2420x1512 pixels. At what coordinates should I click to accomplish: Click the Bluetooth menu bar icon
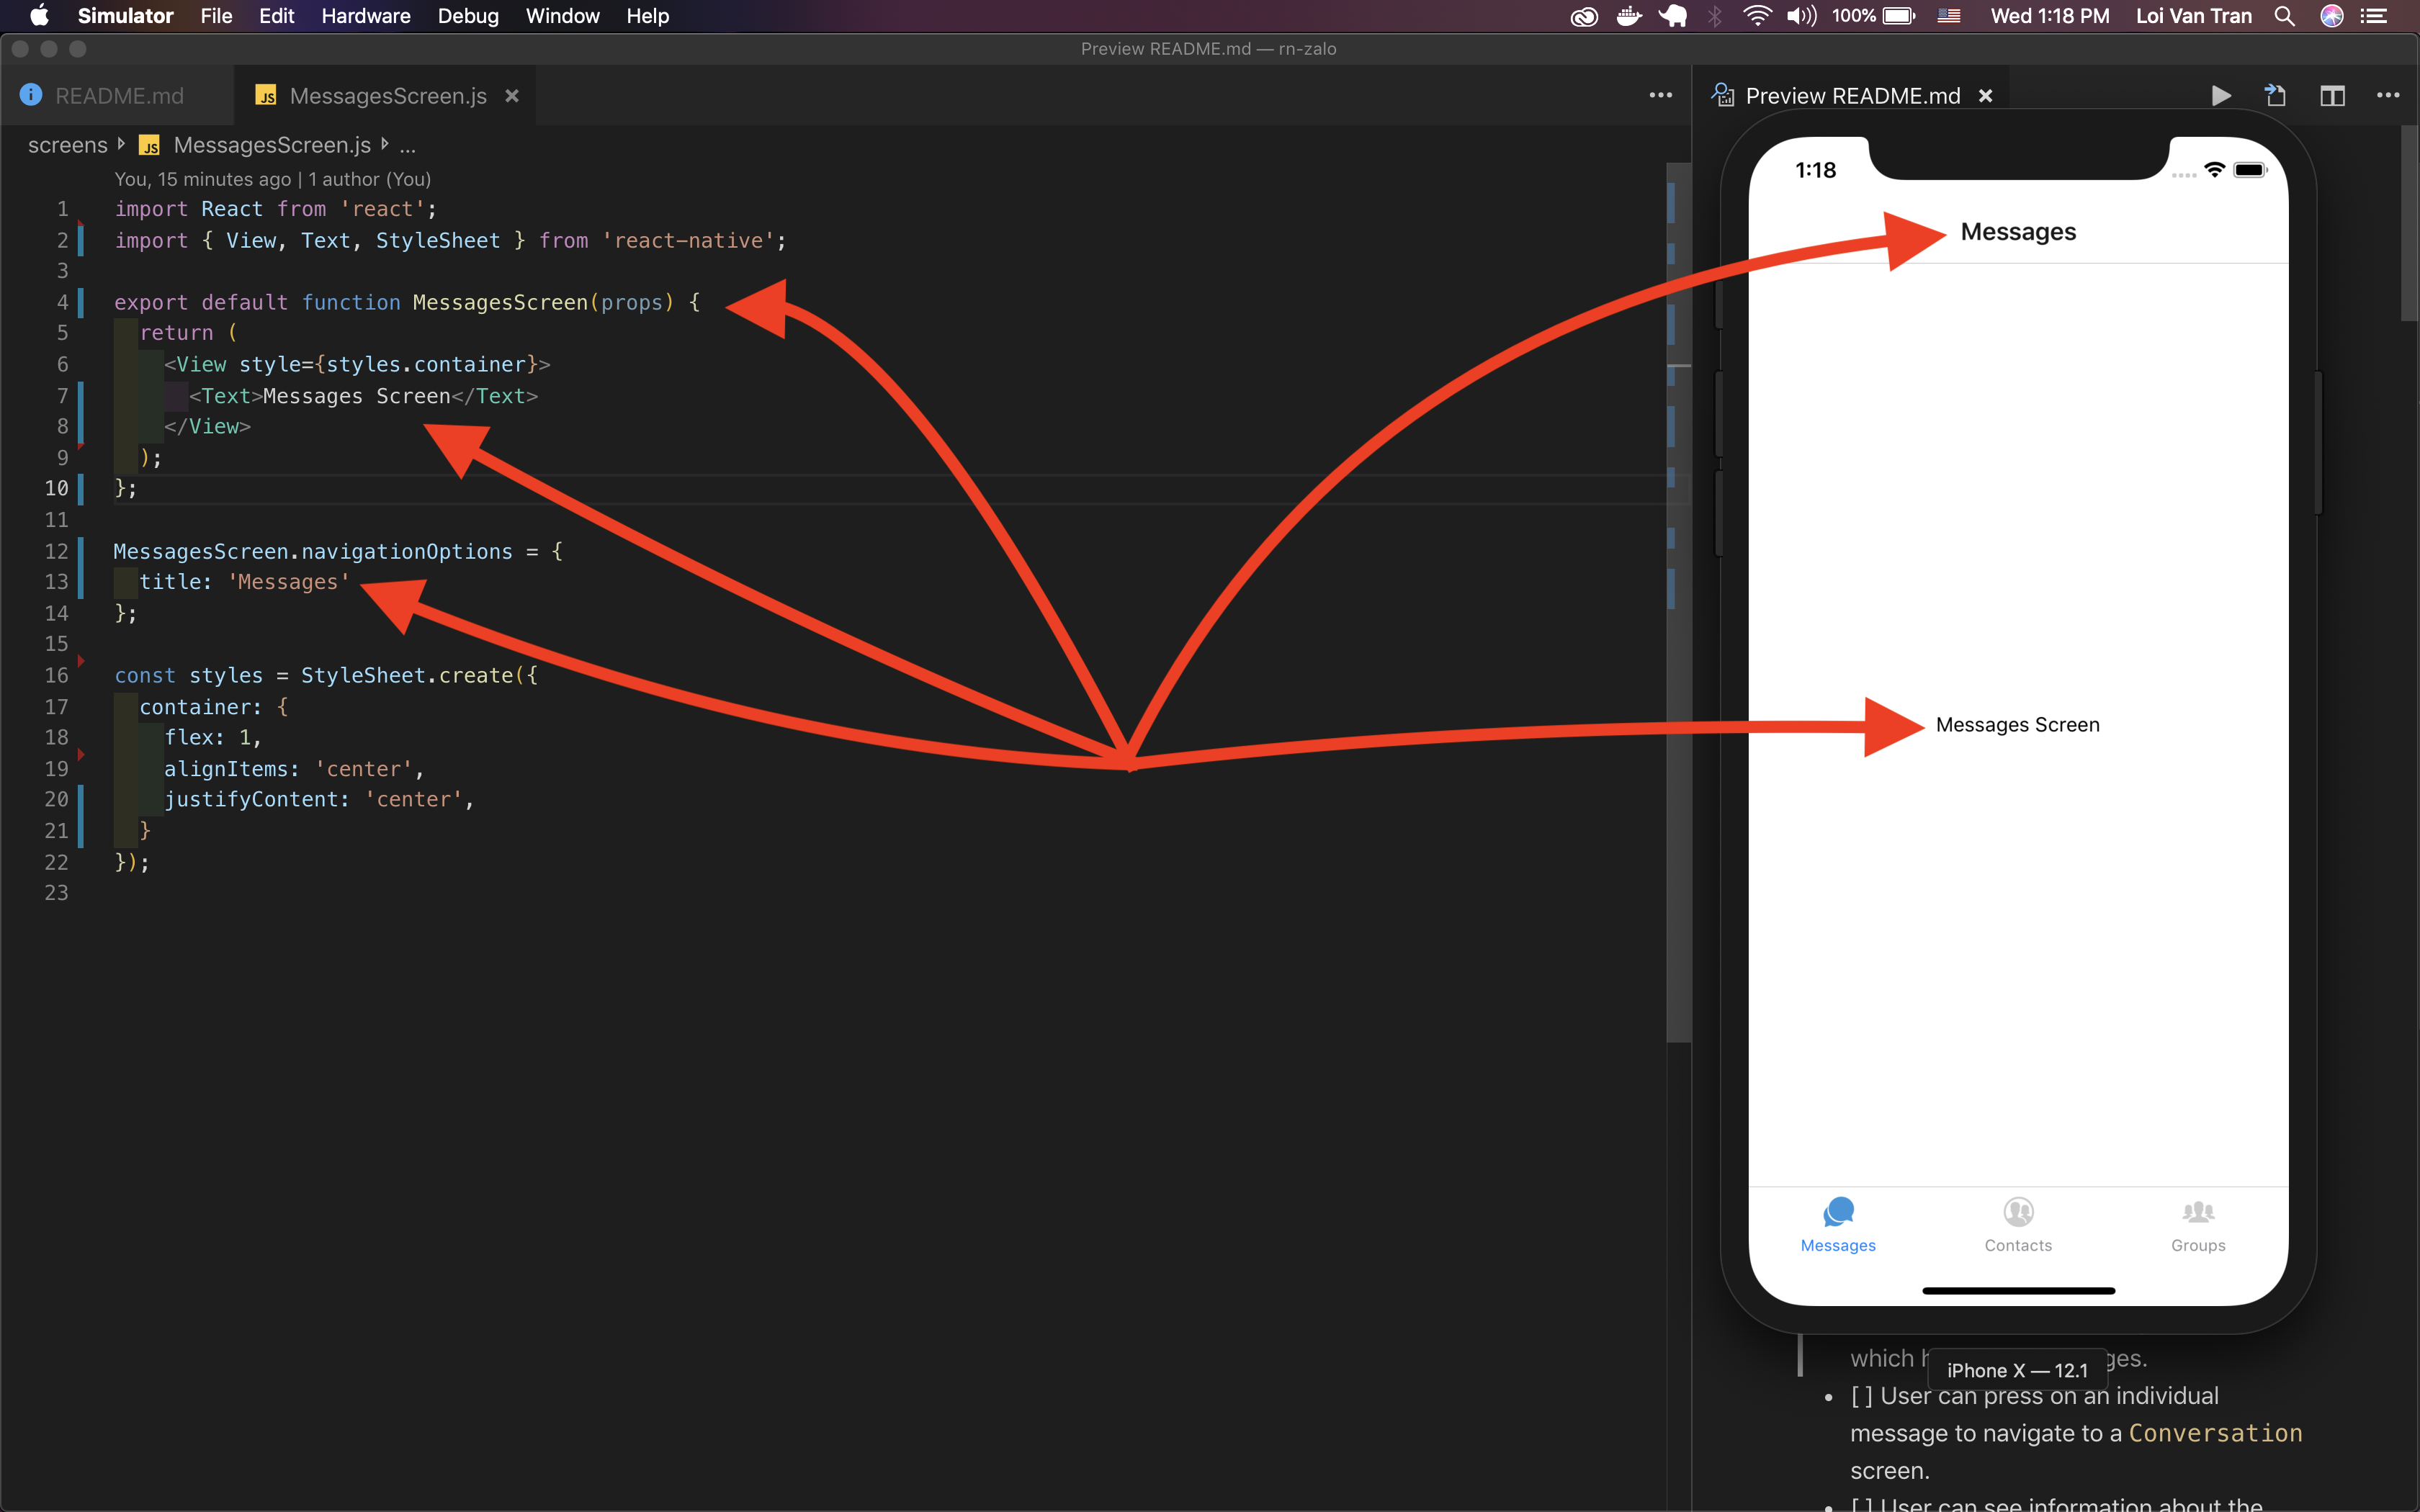[1715, 16]
